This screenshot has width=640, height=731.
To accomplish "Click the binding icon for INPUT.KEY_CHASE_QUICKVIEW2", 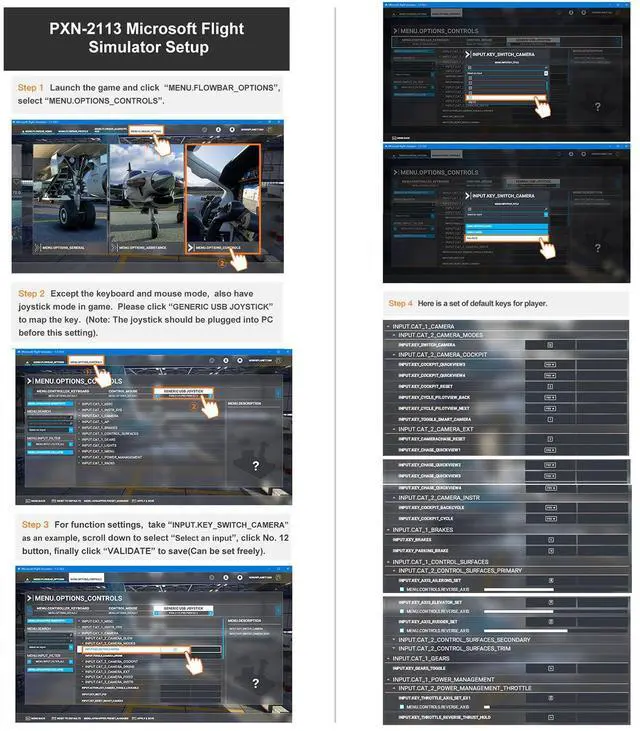I will pyautogui.click(x=550, y=465).
